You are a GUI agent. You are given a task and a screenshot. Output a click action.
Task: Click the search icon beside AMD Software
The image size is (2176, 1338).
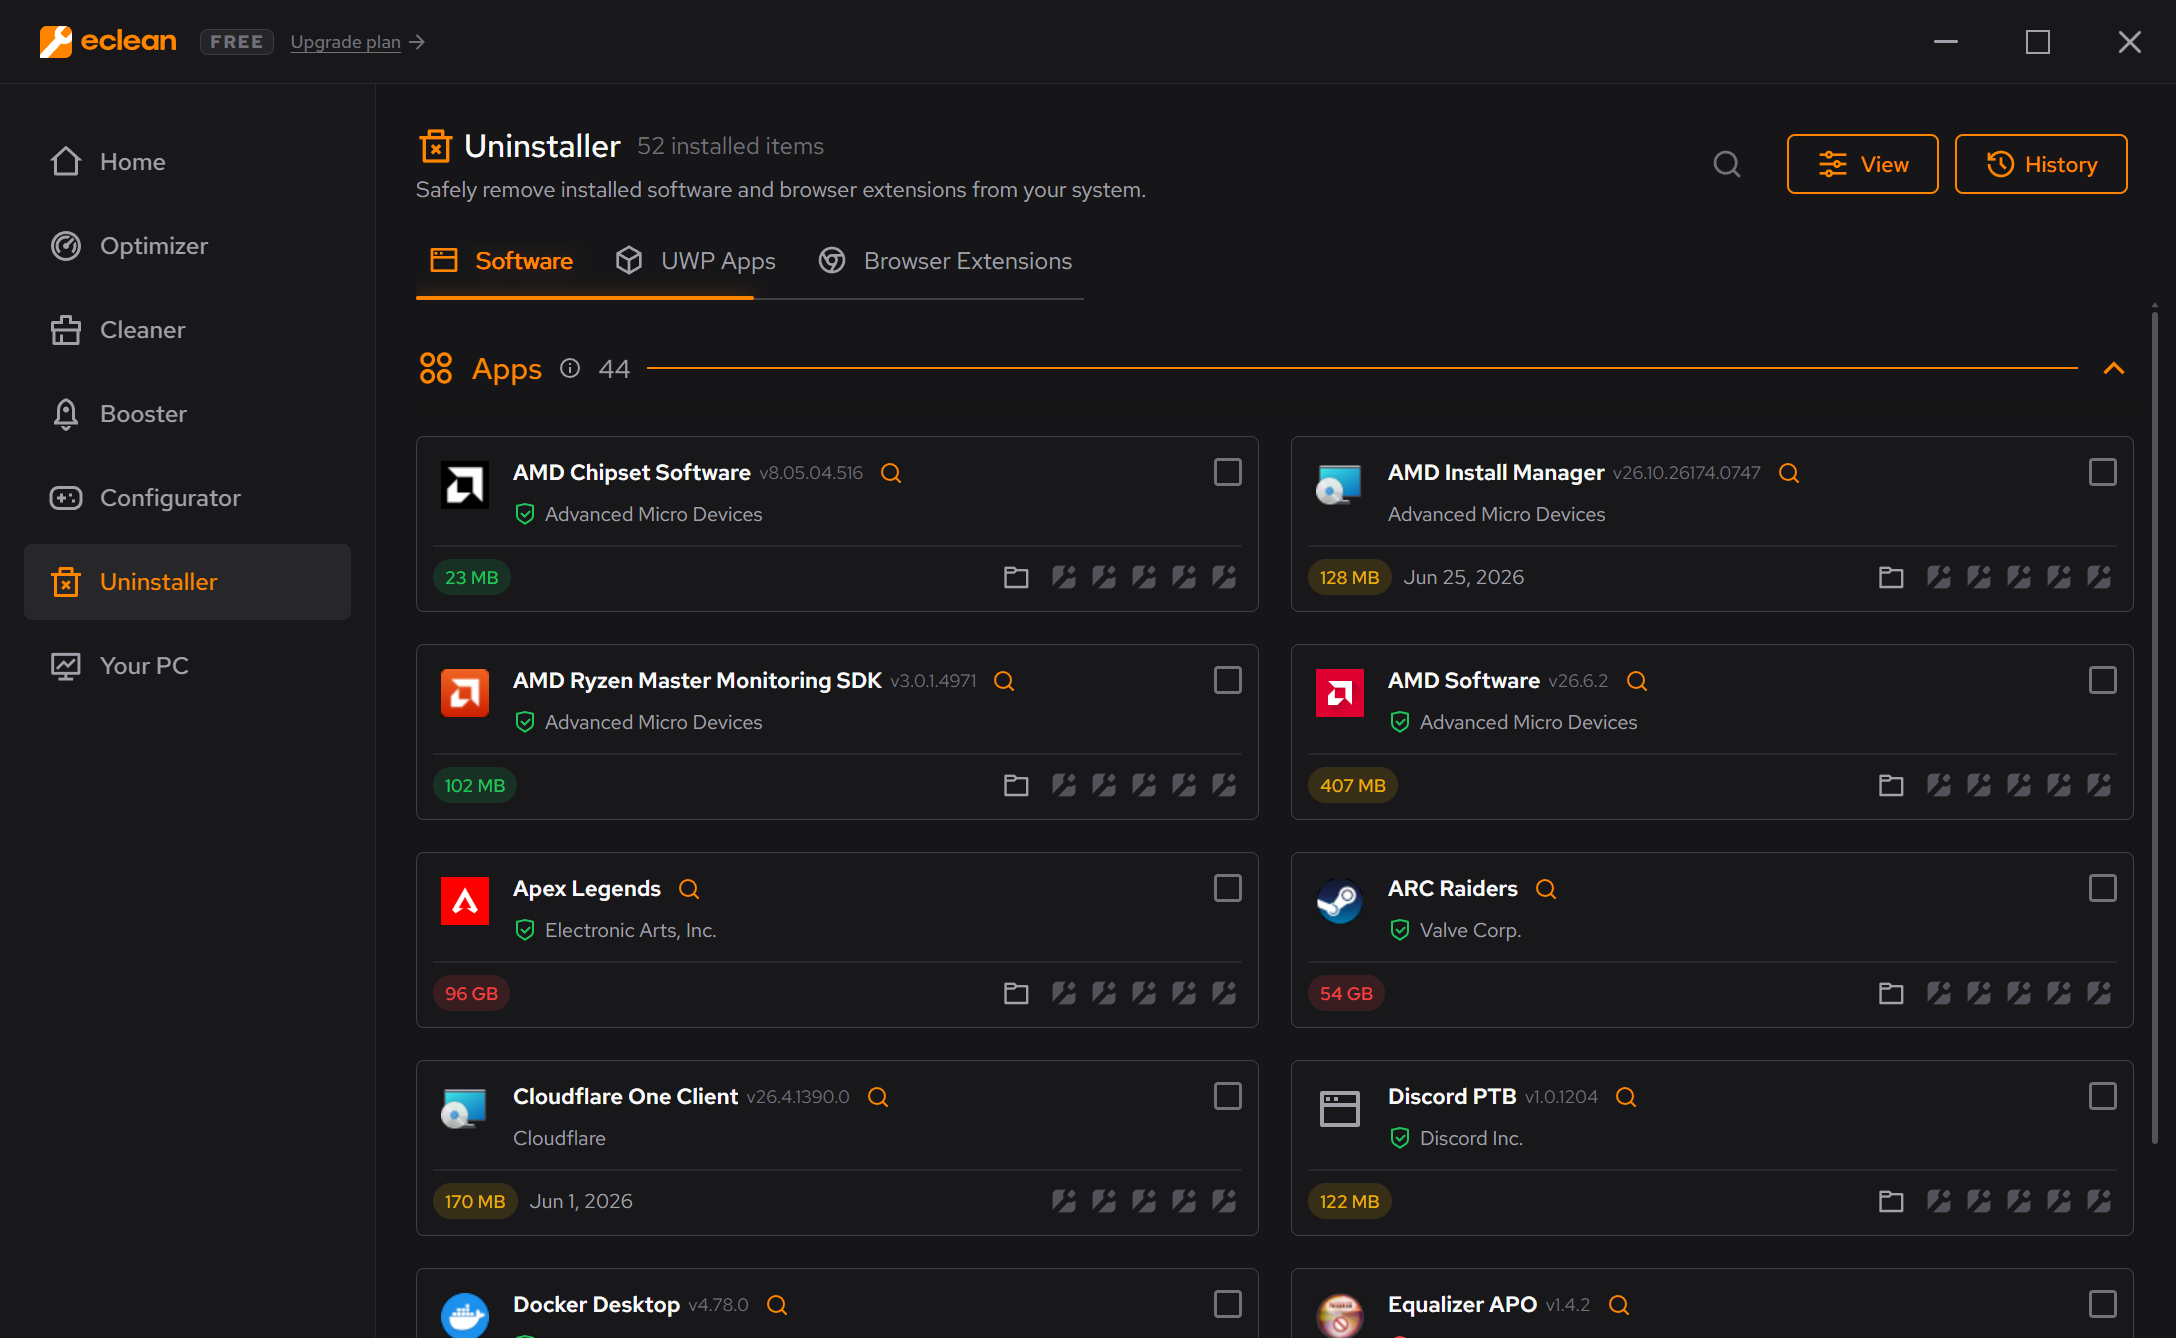click(x=1637, y=681)
